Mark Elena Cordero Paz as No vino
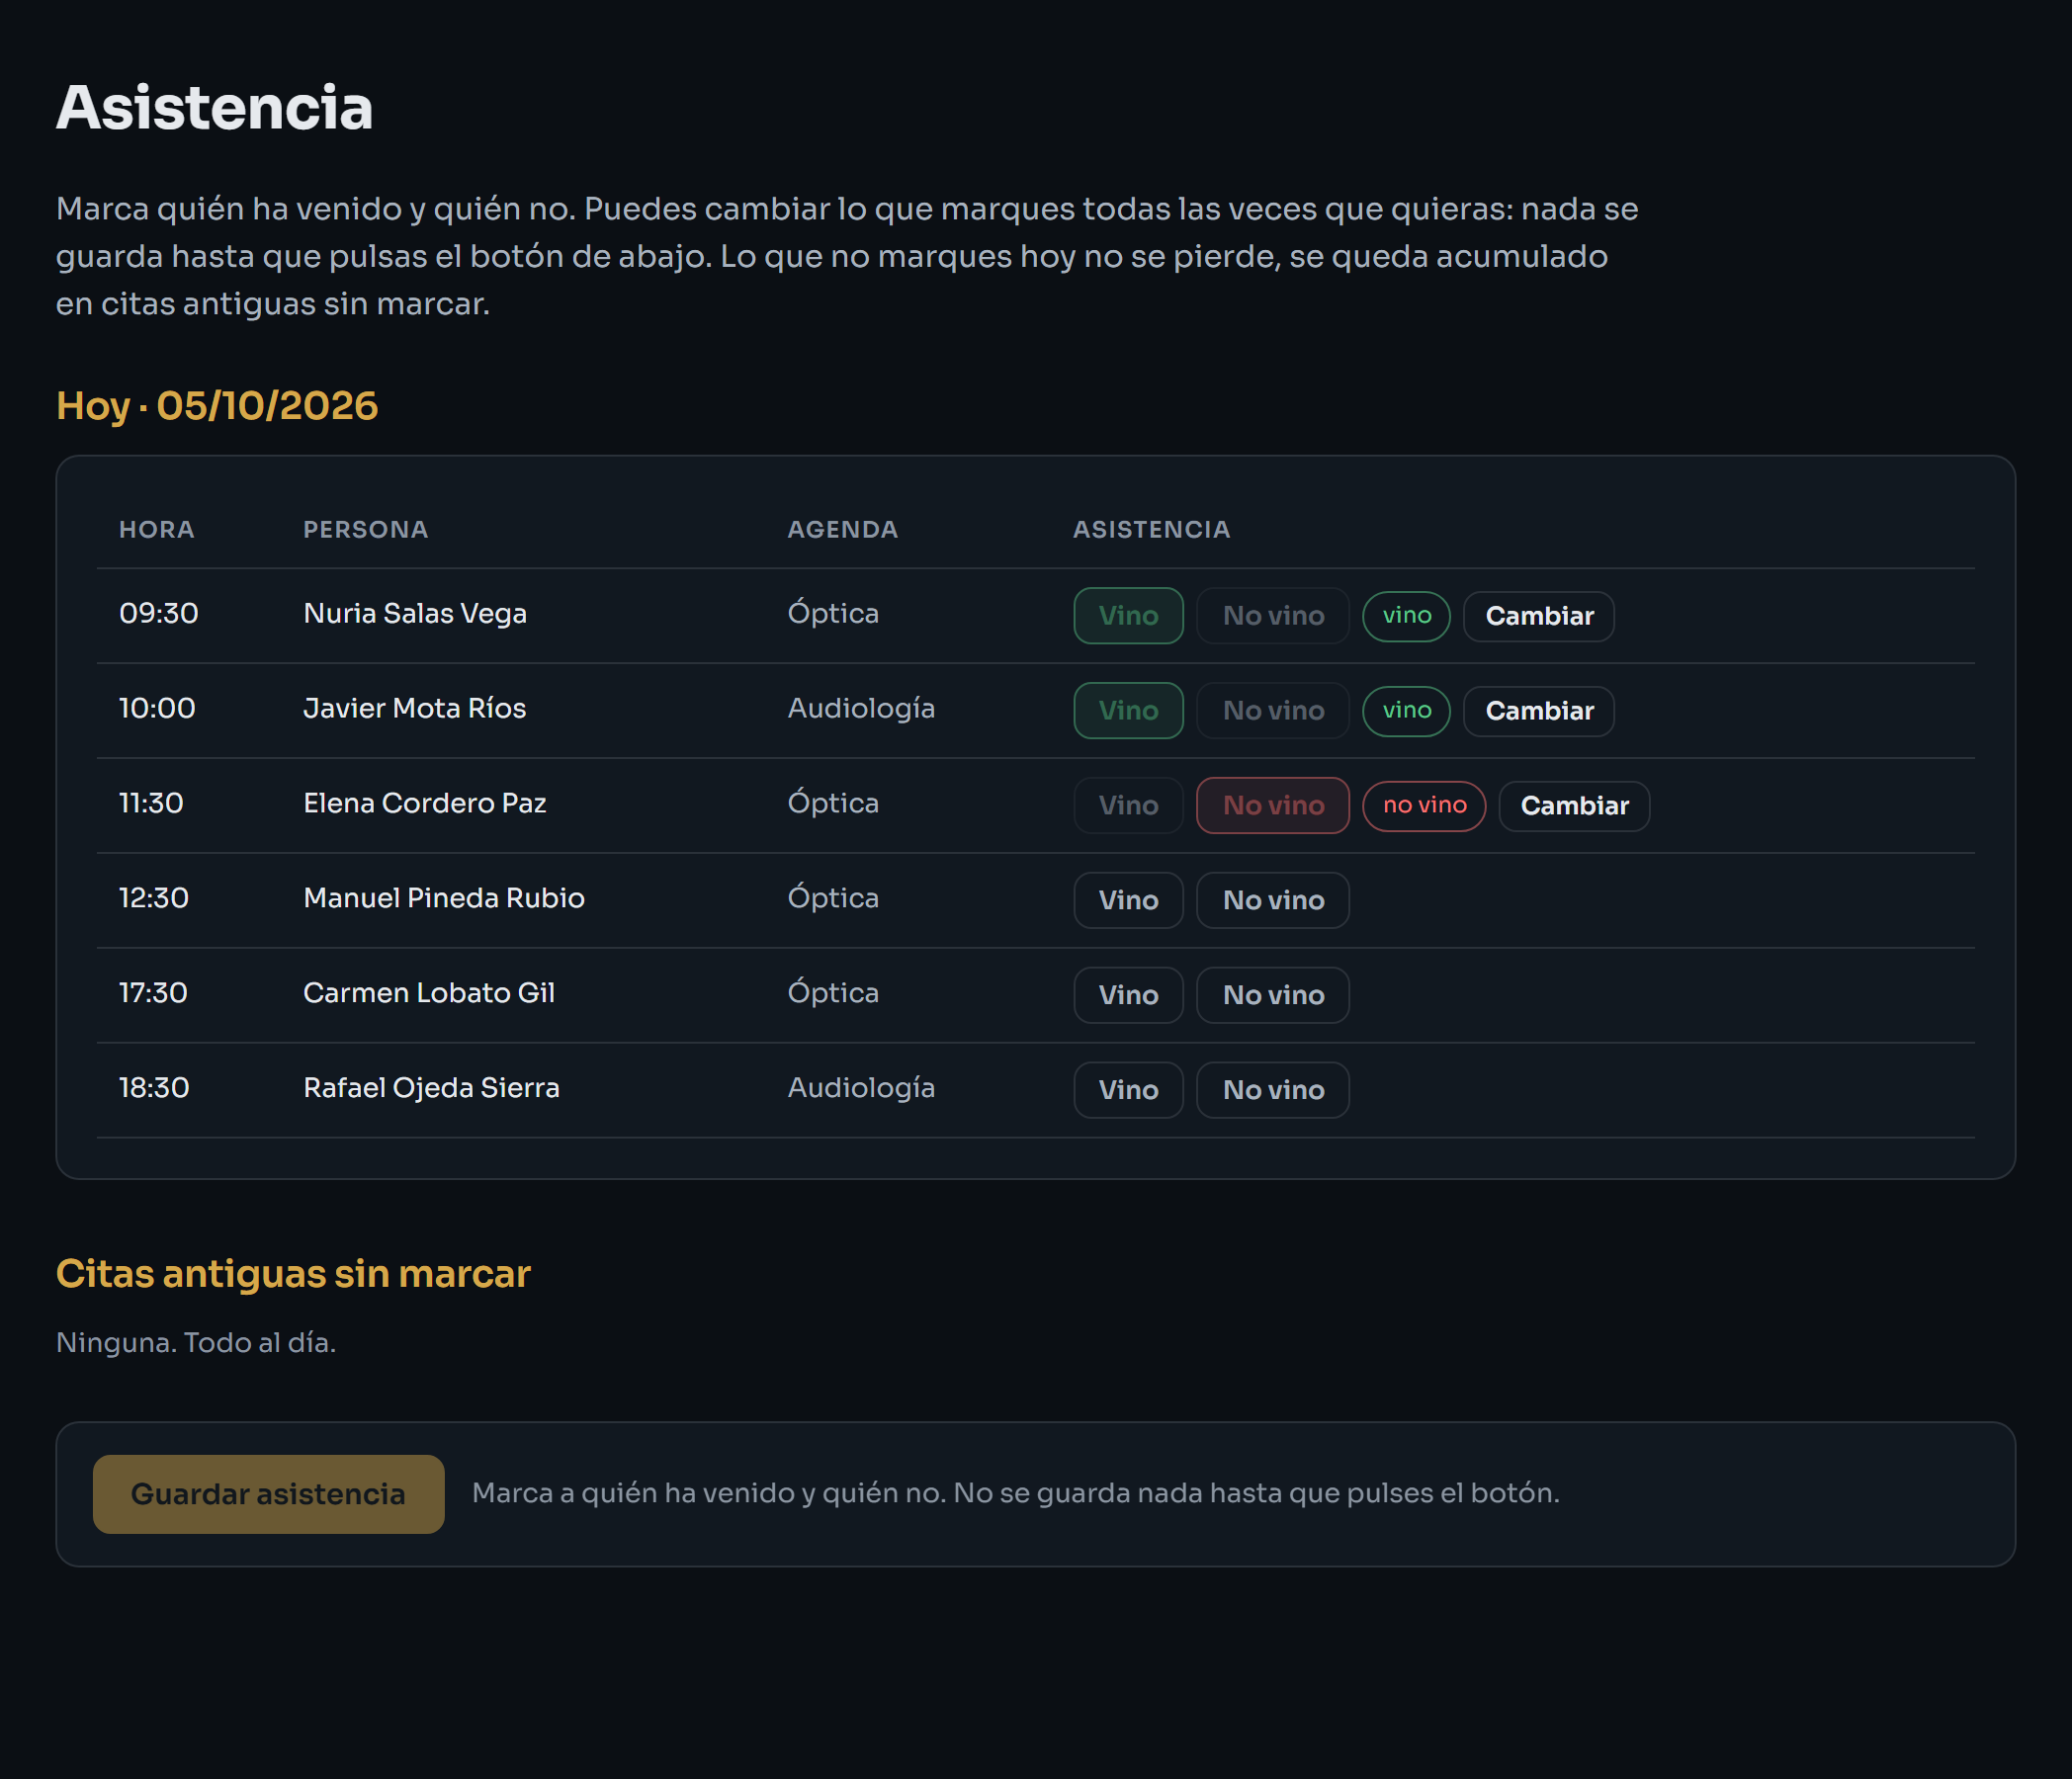The image size is (2072, 1779). (x=1272, y=805)
